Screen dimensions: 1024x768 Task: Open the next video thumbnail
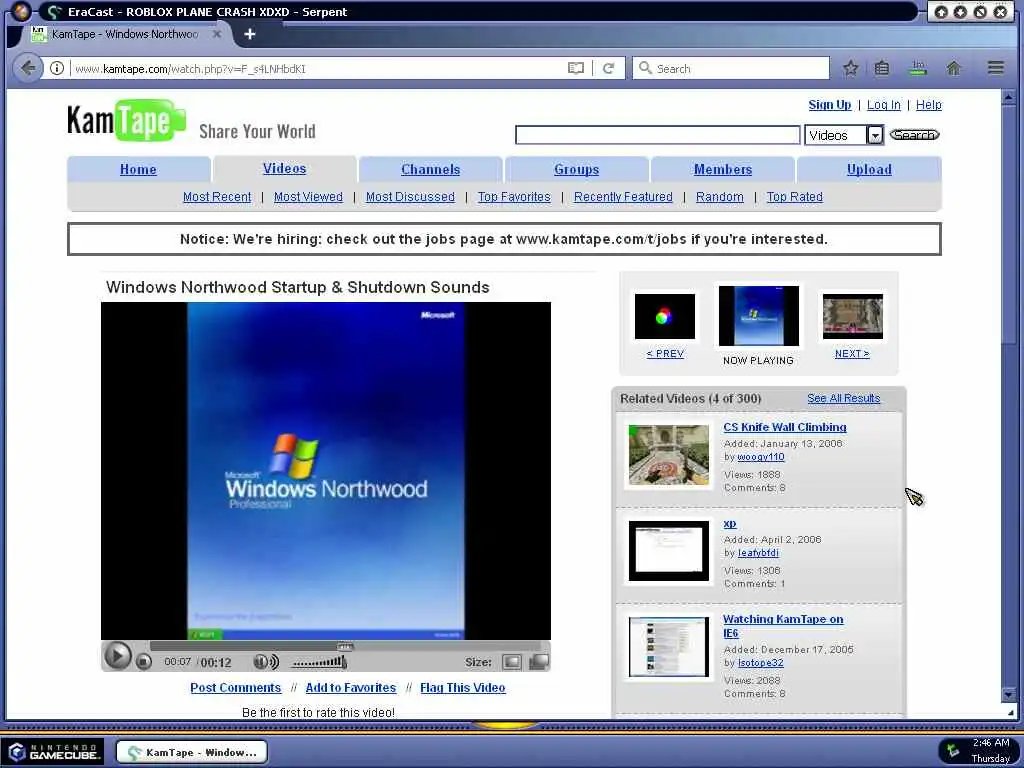pyautogui.click(x=852, y=317)
